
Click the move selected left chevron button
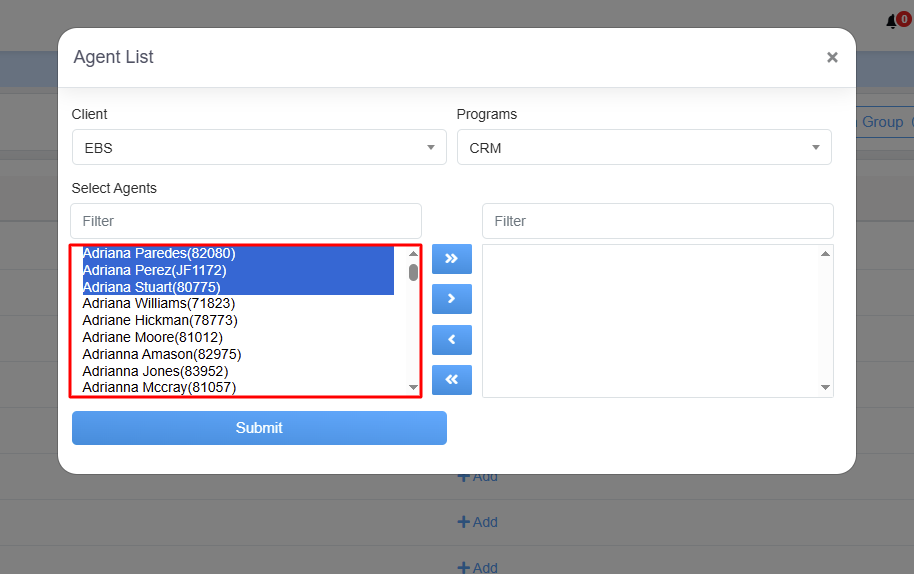click(451, 340)
